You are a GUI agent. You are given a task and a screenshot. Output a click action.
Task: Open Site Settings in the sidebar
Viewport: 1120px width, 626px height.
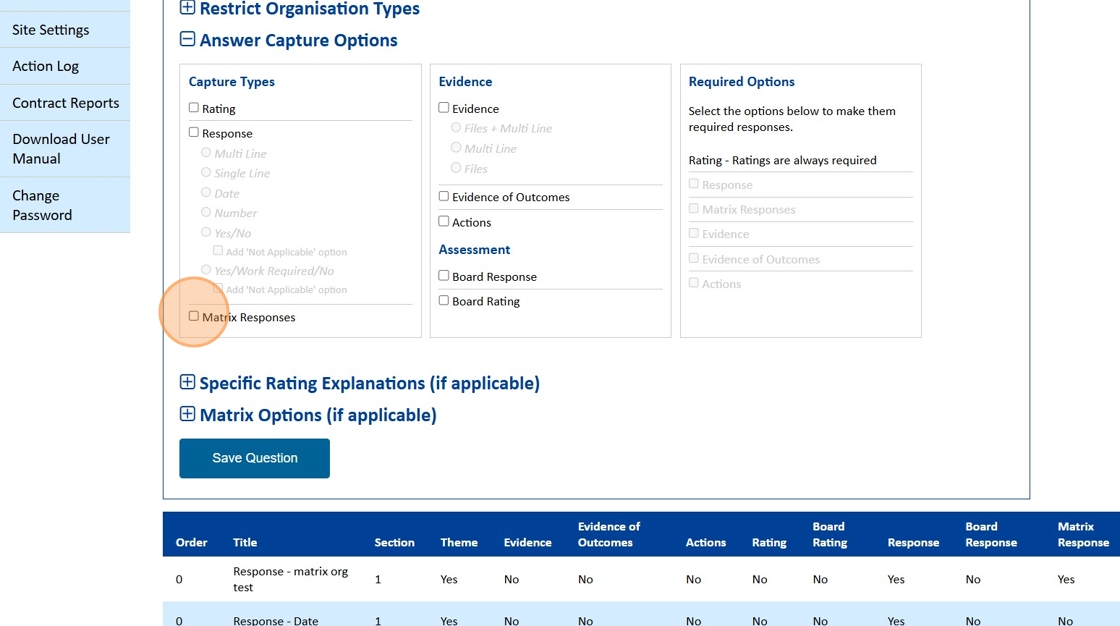[x=51, y=30]
